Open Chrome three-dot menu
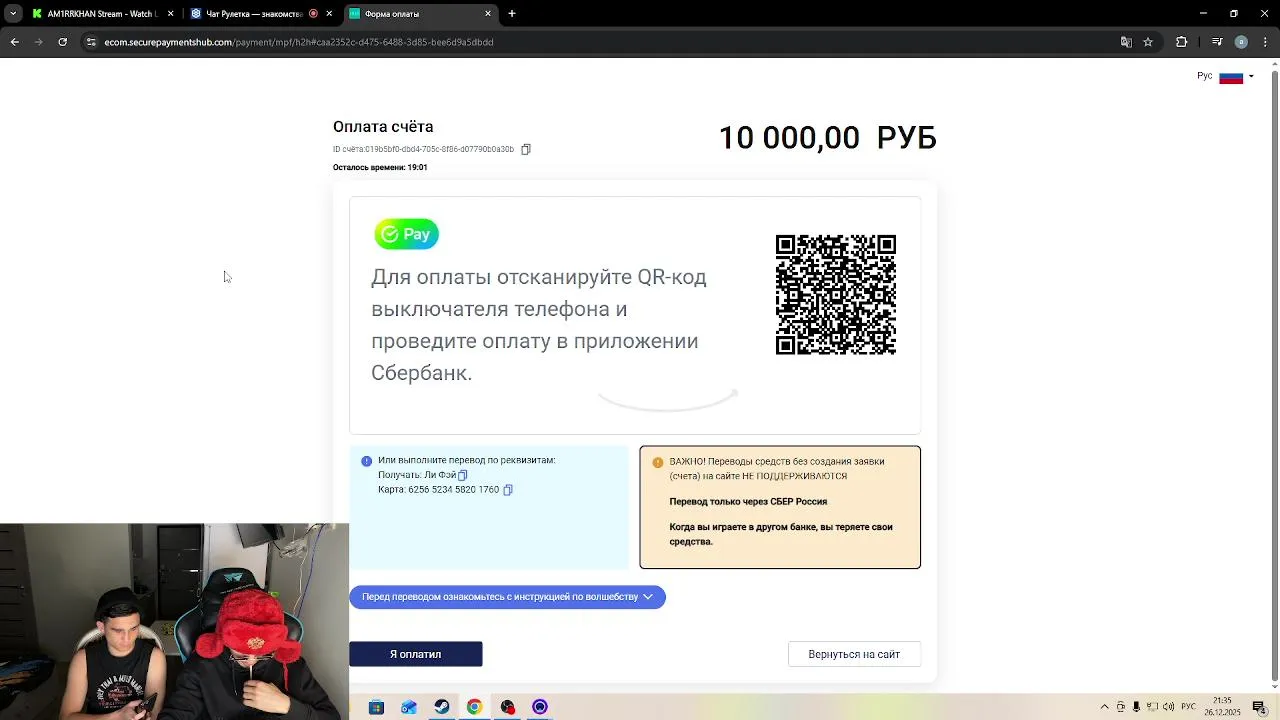Screen dimensions: 1280x720 [1264, 42]
